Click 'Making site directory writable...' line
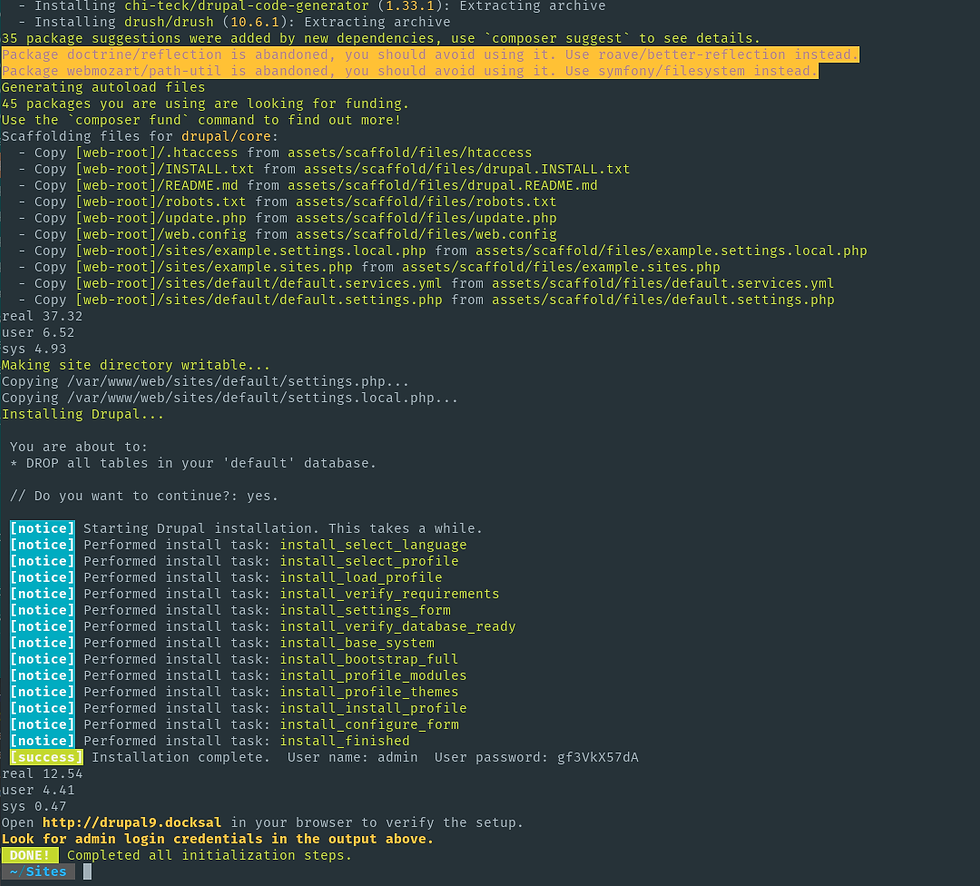980x886 pixels. [136, 365]
